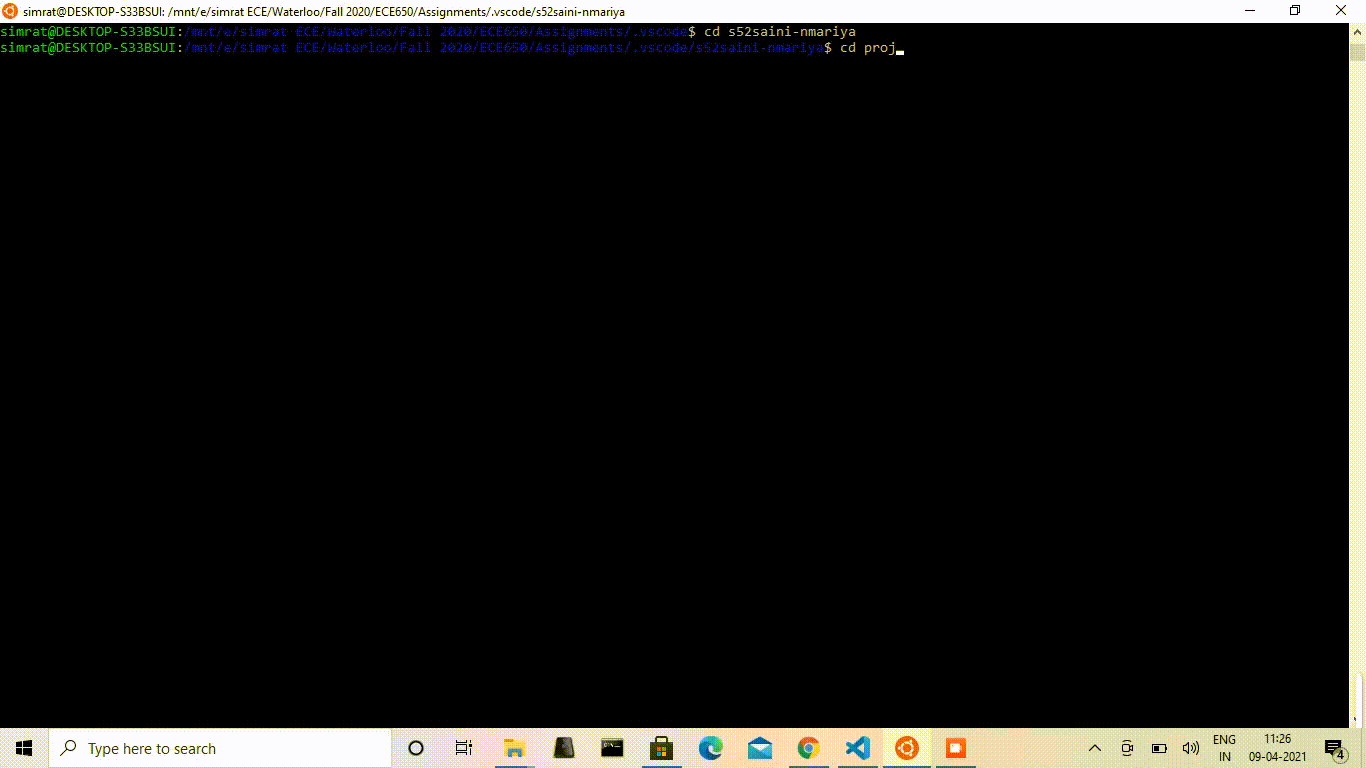Open File Explorer from the taskbar
The height and width of the screenshot is (768, 1366).
tap(514, 748)
